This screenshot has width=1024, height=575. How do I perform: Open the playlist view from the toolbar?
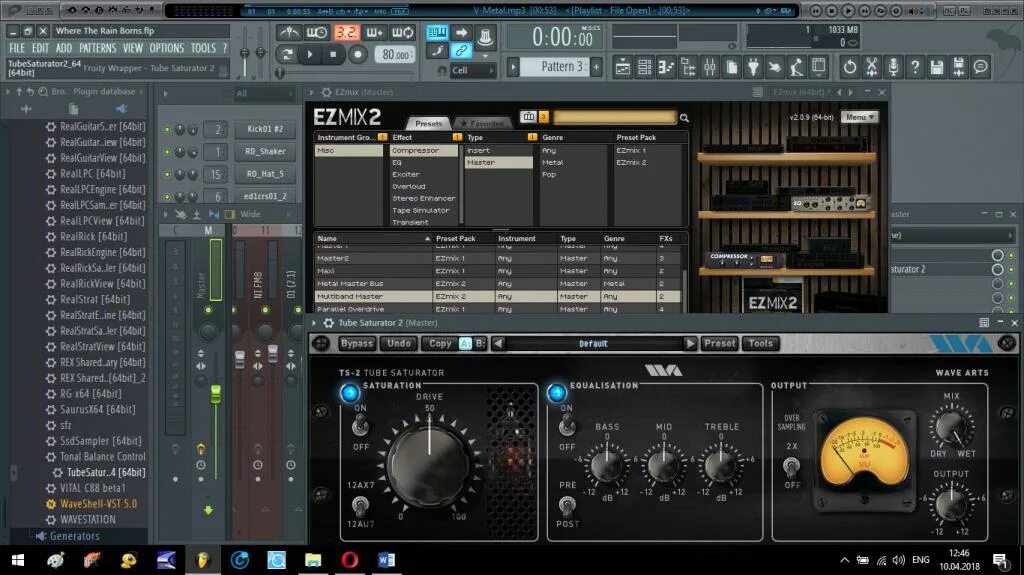pyautogui.click(x=622, y=67)
